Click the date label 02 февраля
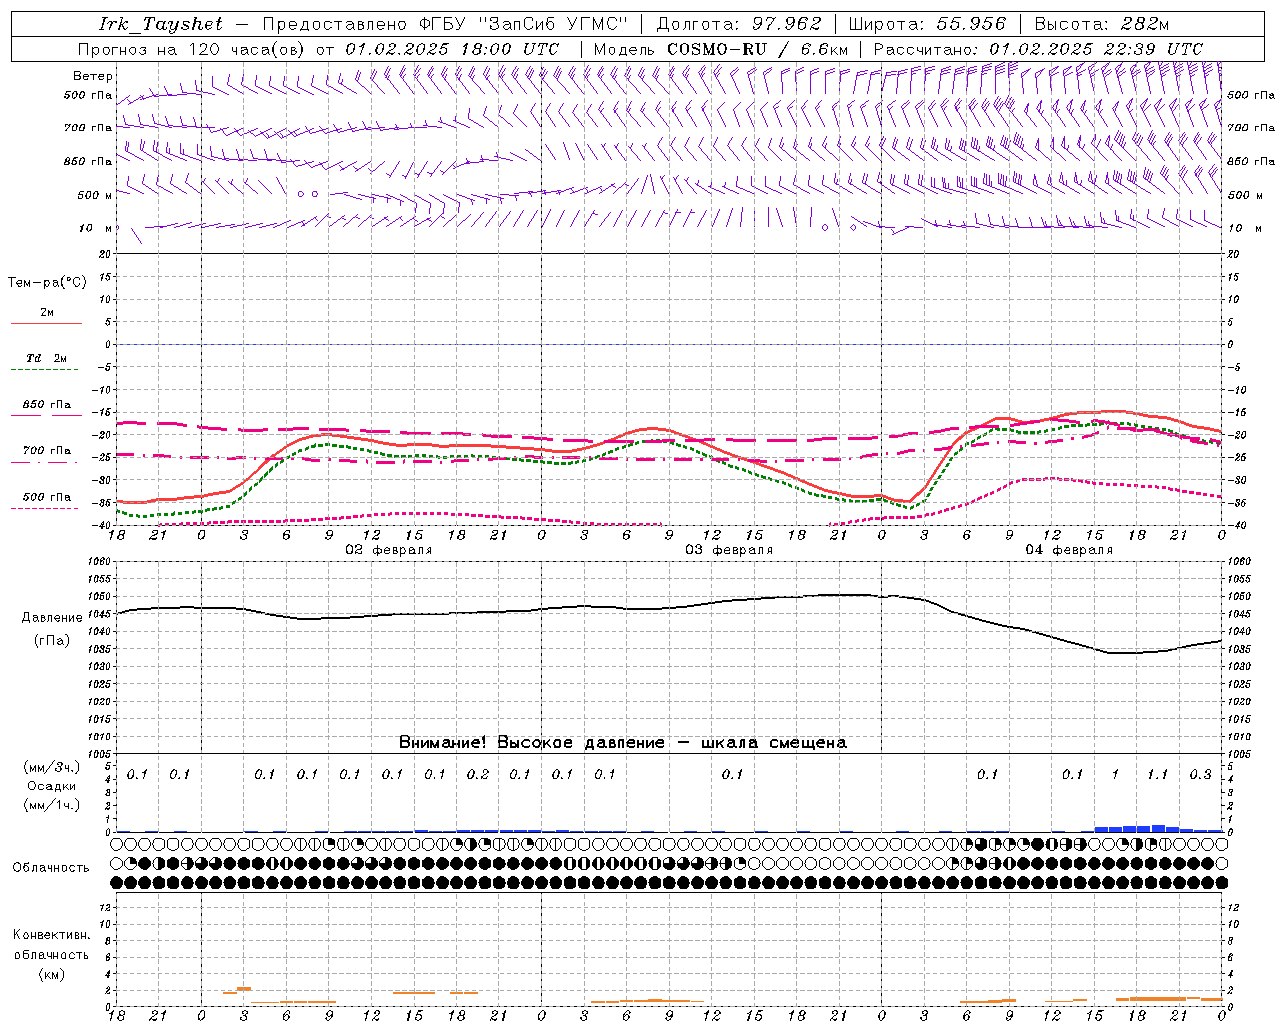The width and height of the screenshot is (1280, 1024). 389,550
